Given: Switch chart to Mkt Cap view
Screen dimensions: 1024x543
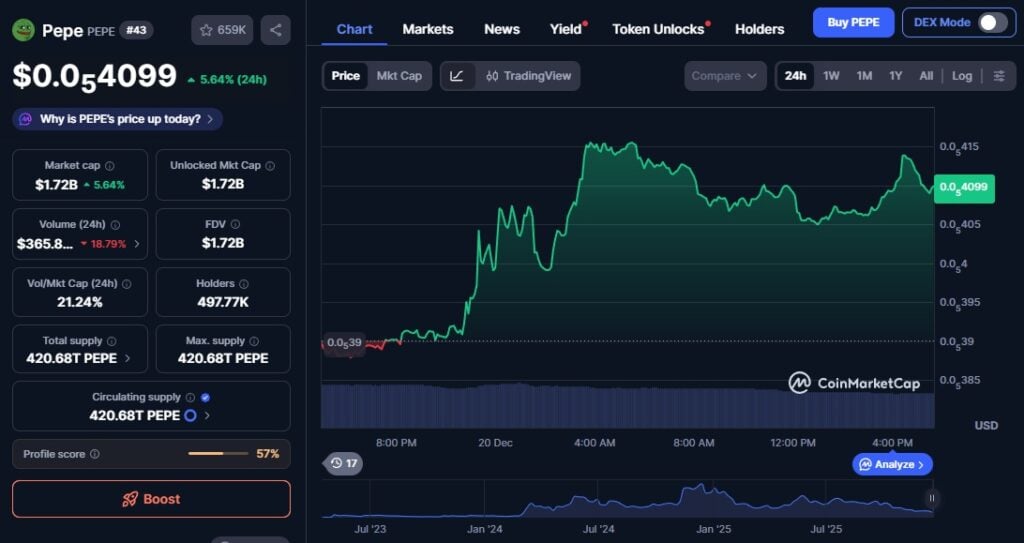Looking at the screenshot, I should [x=399, y=76].
